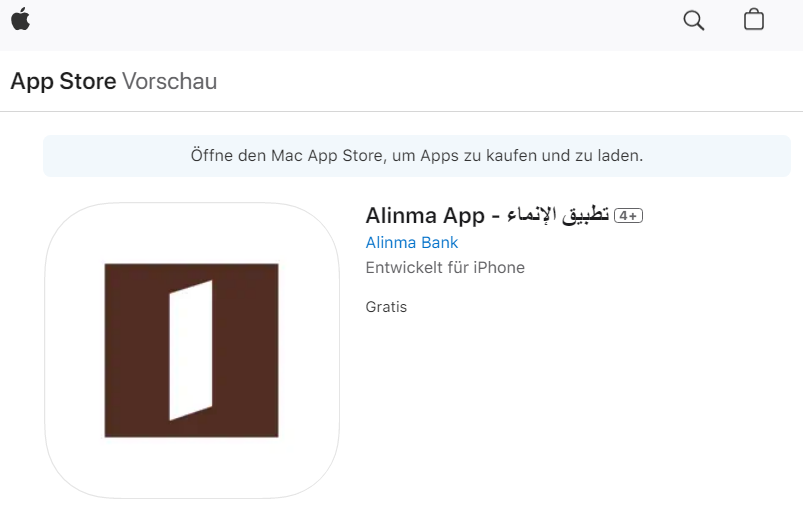Screen dimensions: 803x532
Task: Click the word 'iPhone' under the developer name
Action: (x=498, y=268)
